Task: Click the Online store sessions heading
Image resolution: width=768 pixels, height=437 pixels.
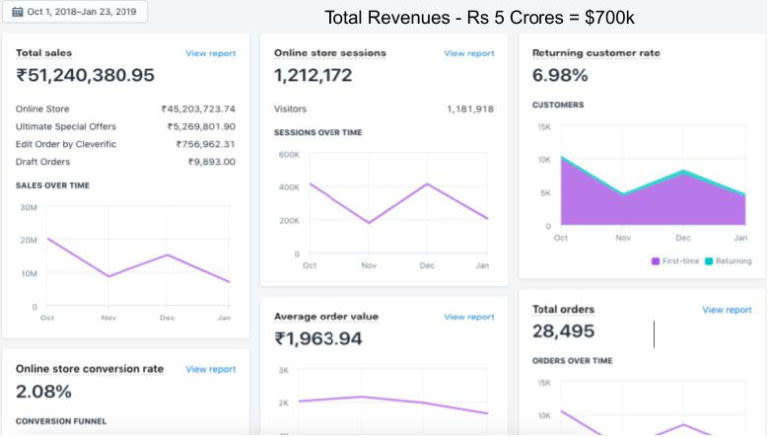Action: 330,53
